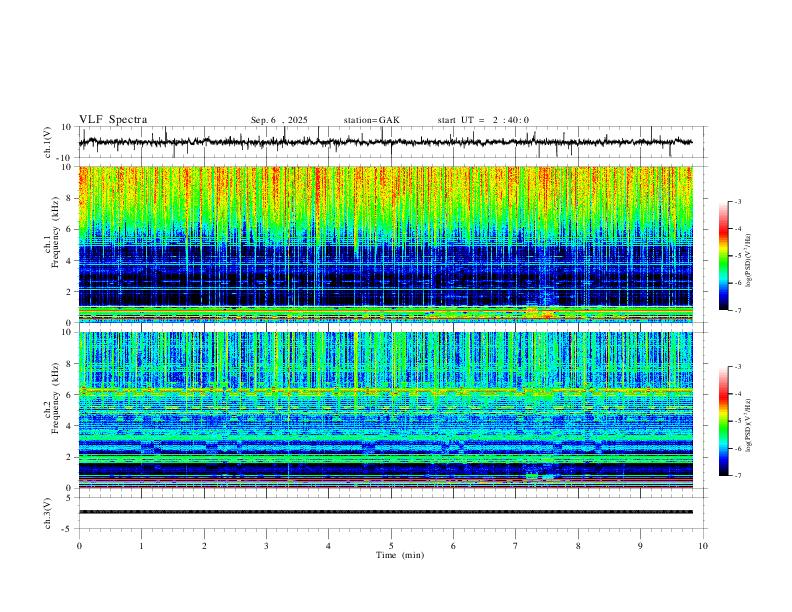Image resolution: width=792 pixels, height=612 pixels.
Task: Click time axis tick label "9"
Action: (x=640, y=546)
